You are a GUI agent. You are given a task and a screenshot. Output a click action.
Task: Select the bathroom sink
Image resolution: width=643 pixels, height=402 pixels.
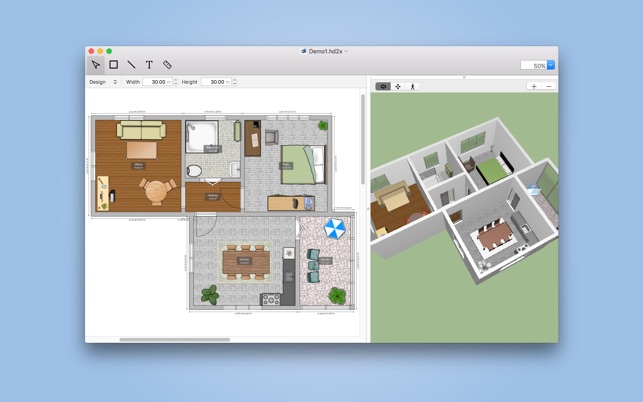click(235, 169)
